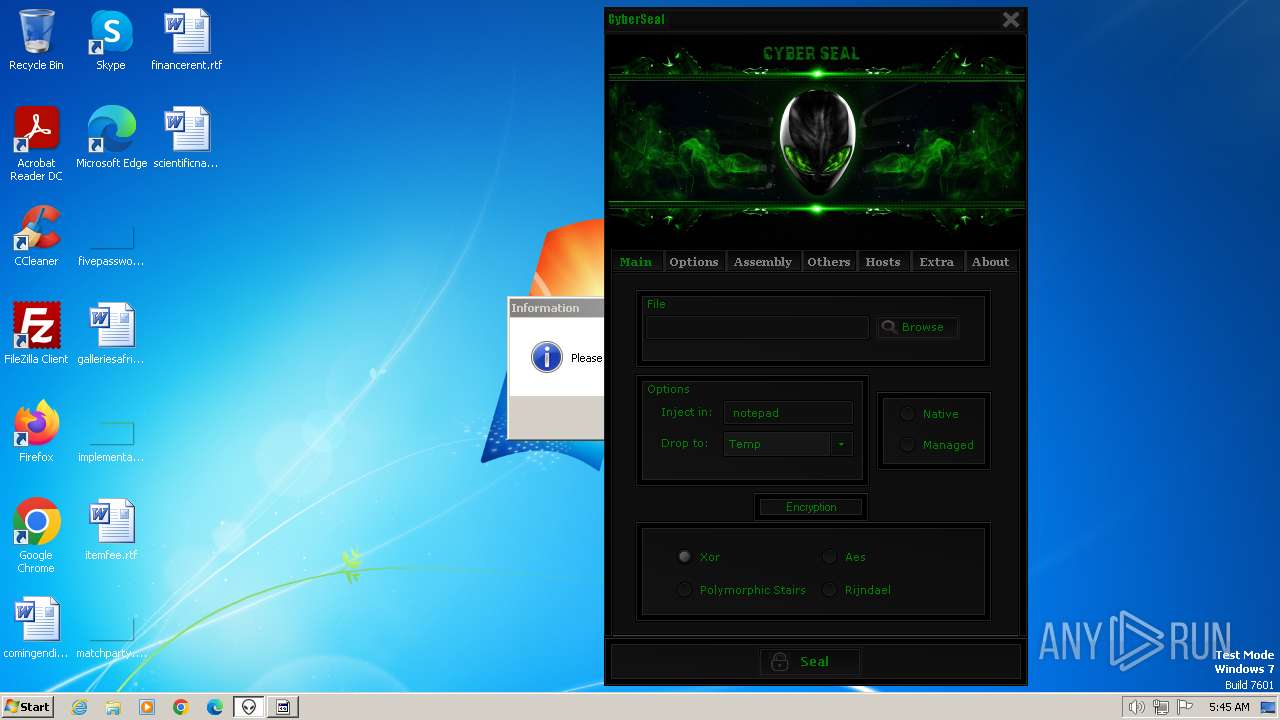Open the scientificna... document icon
1280x720 pixels.
point(186,138)
